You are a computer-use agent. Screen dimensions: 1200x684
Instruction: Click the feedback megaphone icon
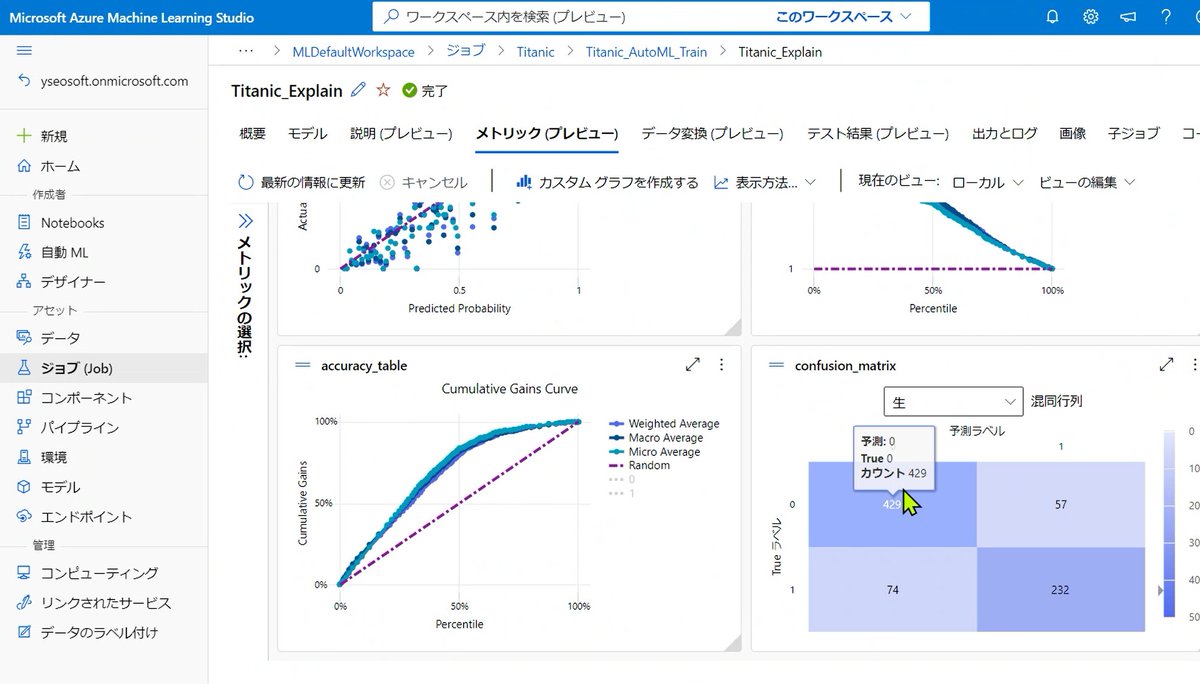tap(1128, 17)
